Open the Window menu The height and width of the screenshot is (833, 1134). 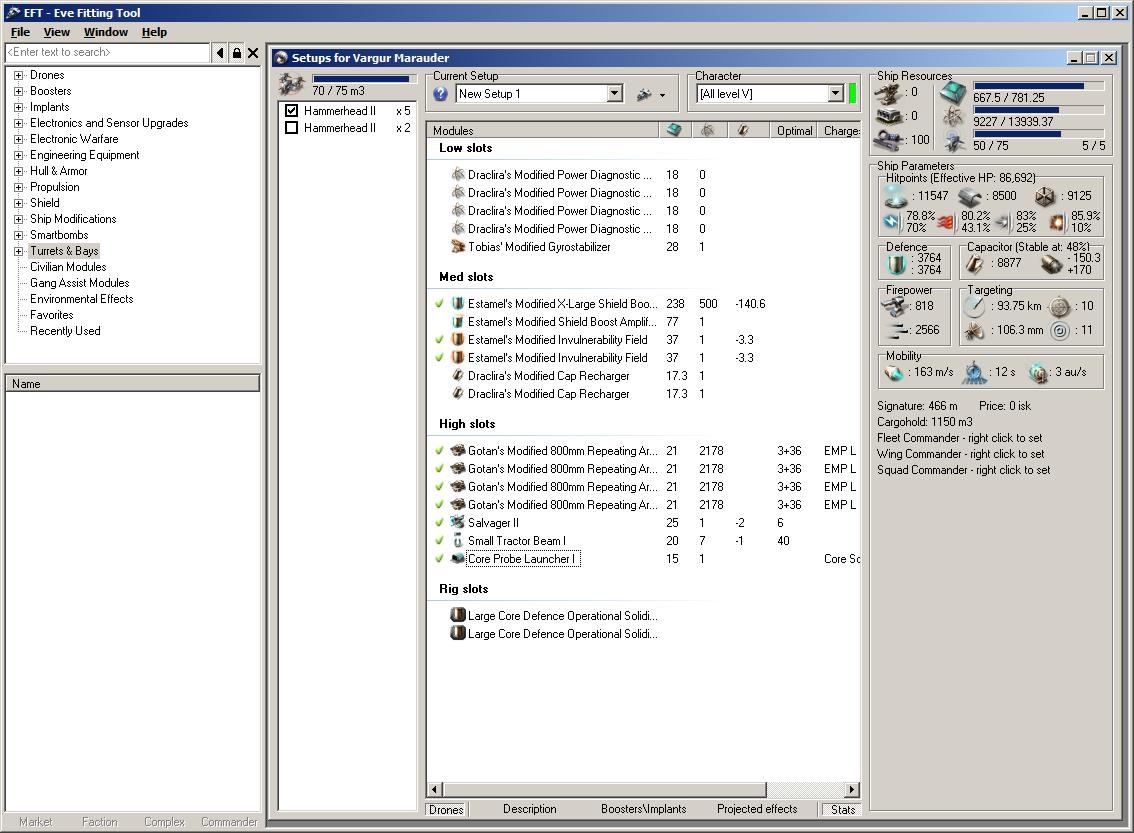click(106, 32)
